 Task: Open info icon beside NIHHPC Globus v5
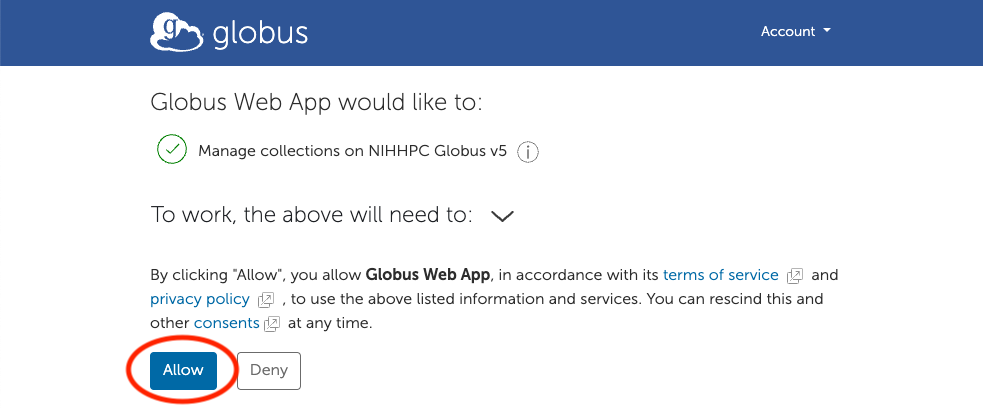click(529, 152)
